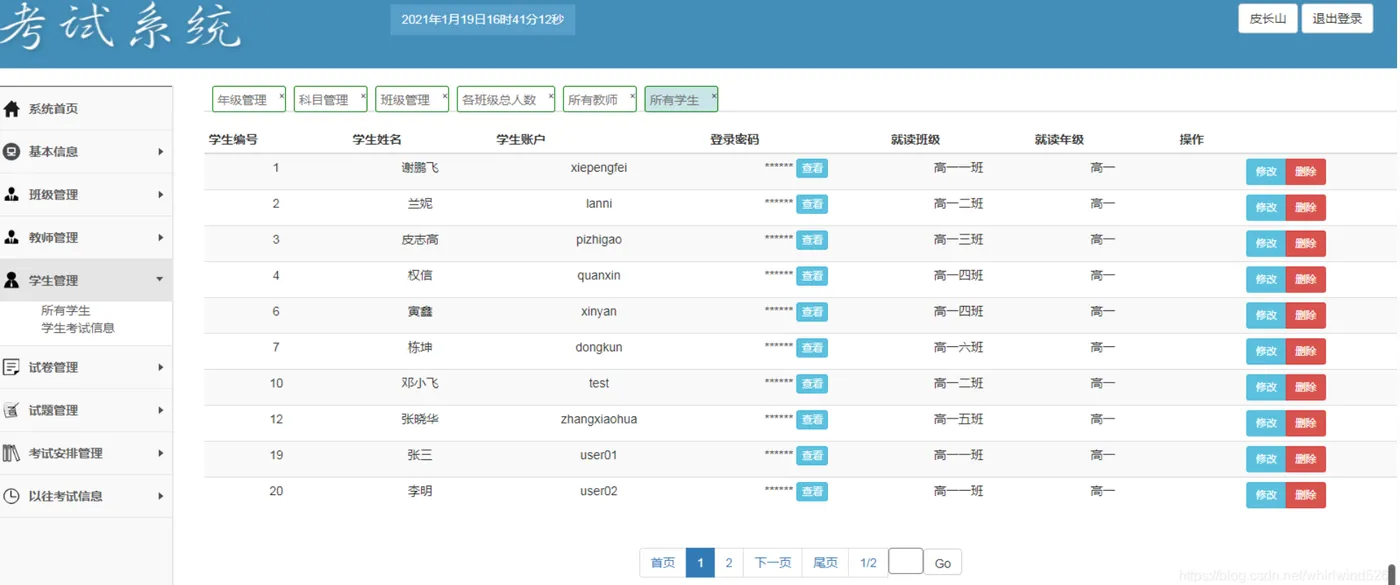The height and width of the screenshot is (585, 1400).
Task: Close the 各班级总人数 tab
Action: (x=551, y=95)
